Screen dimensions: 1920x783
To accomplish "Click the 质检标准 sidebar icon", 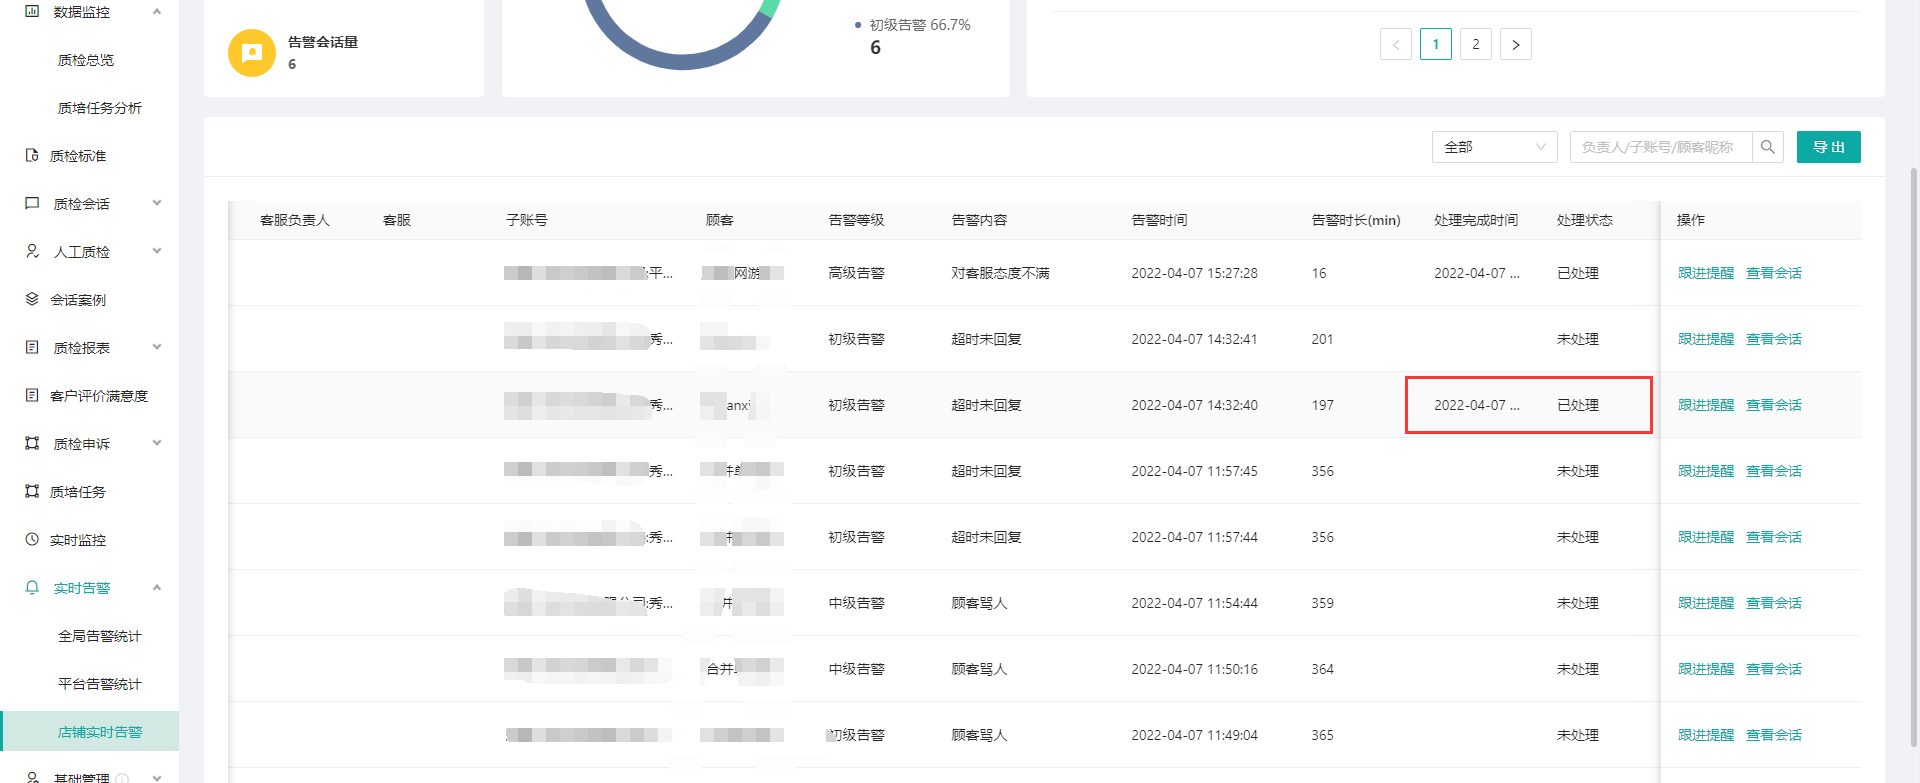I will [32, 155].
